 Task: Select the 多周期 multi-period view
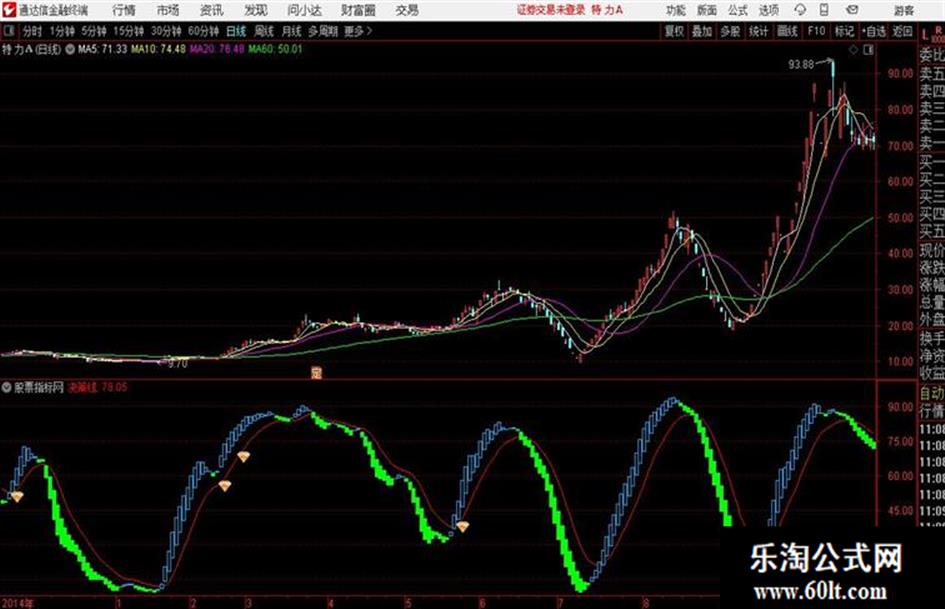point(324,31)
